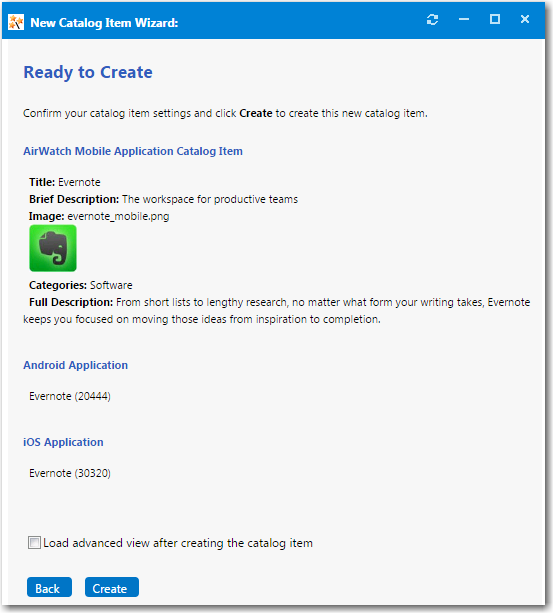Click the green Evernote elephant image

pos(53,248)
